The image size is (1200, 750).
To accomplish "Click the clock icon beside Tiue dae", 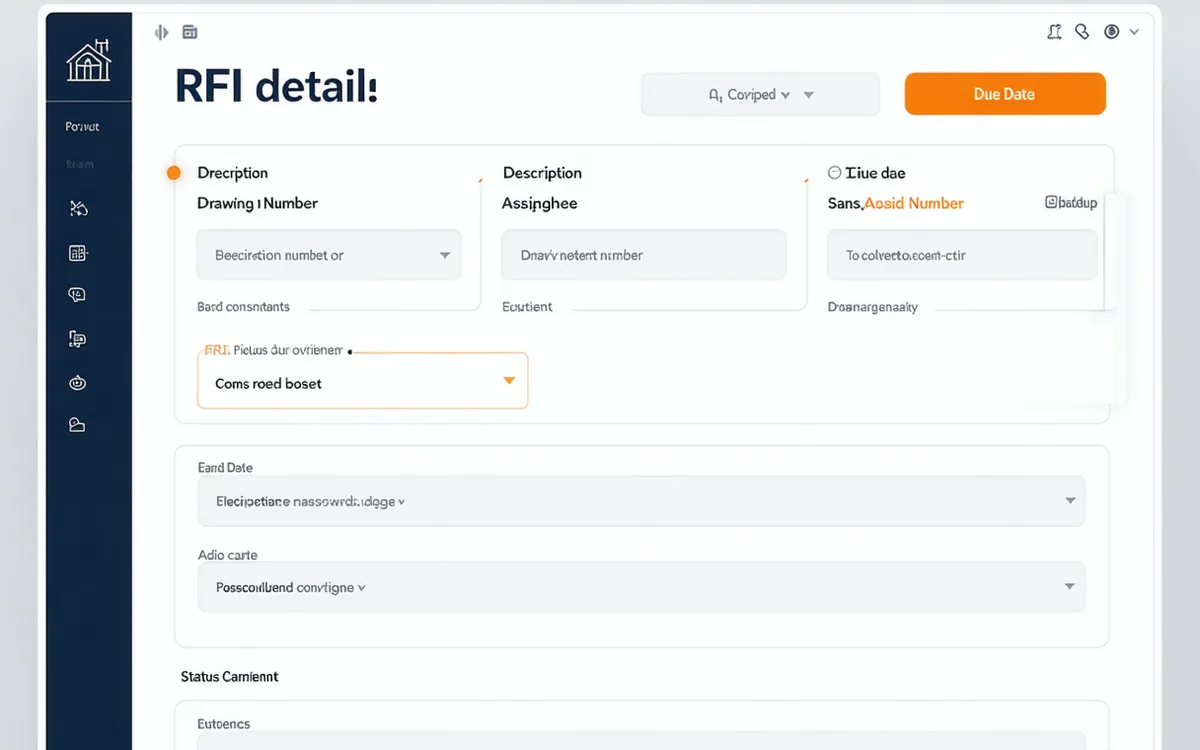I will tap(835, 173).
